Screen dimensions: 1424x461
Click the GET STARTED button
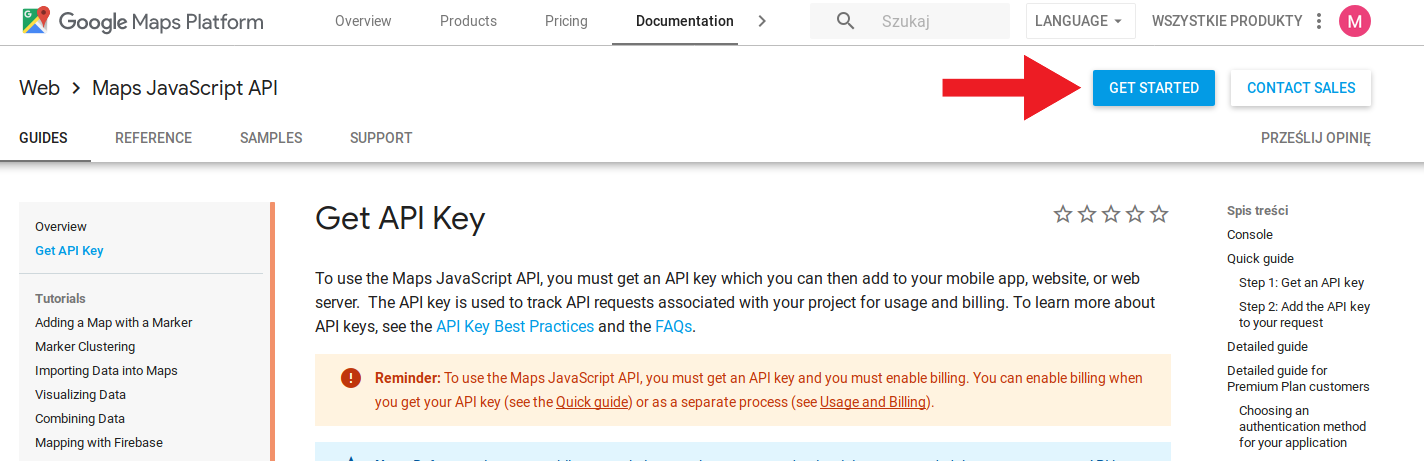[x=1154, y=88]
